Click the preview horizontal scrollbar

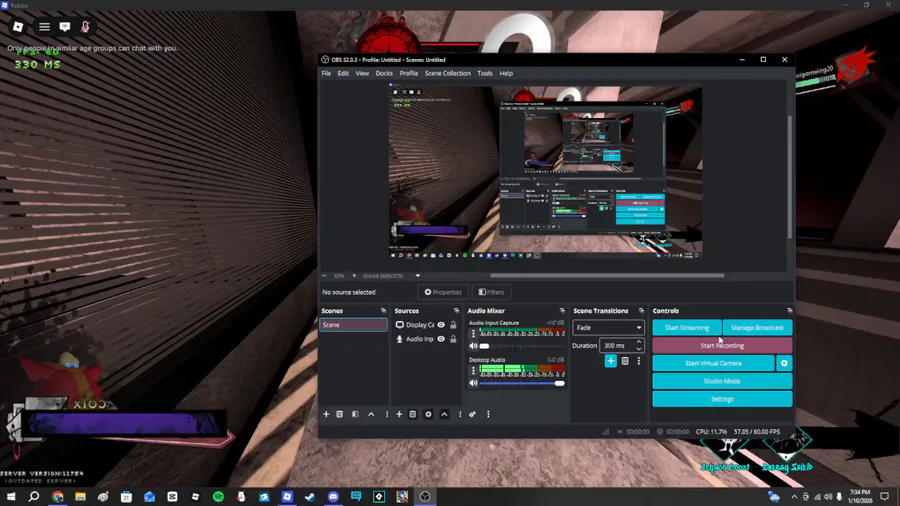tap(607, 276)
